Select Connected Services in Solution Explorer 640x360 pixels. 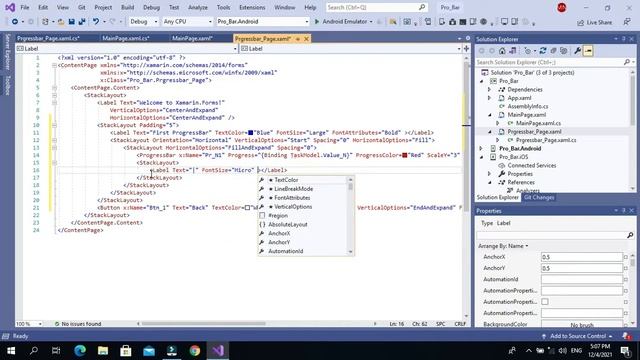(531, 165)
